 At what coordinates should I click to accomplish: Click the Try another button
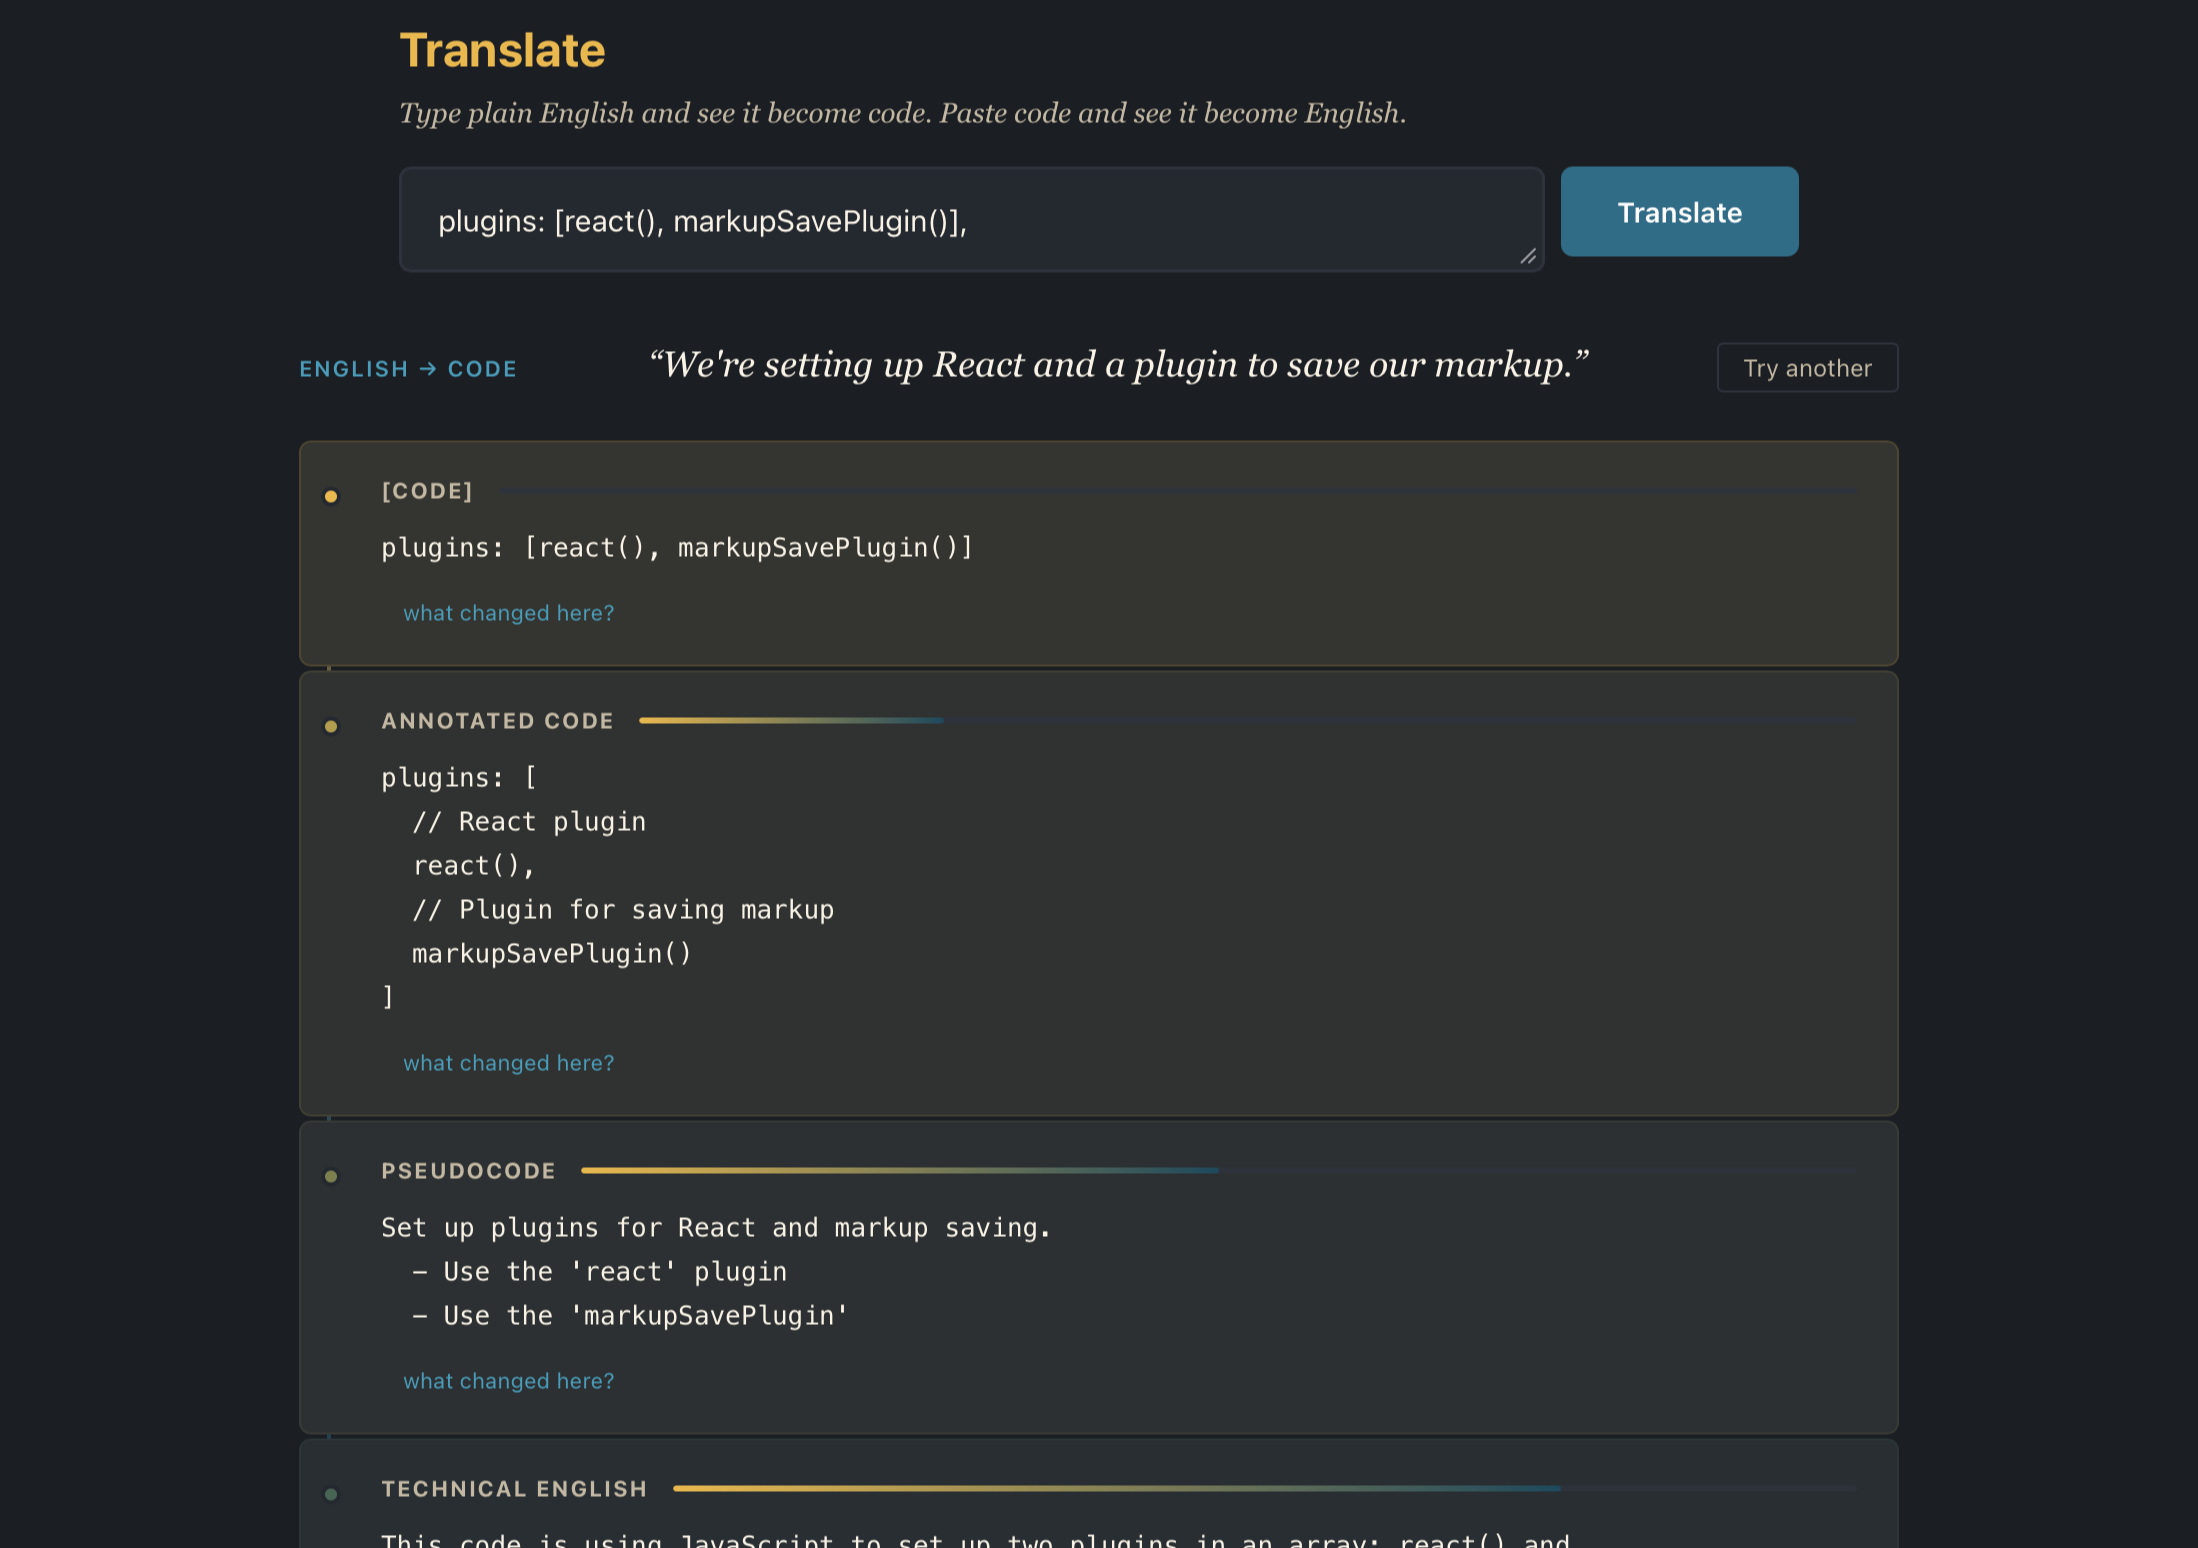click(x=1807, y=367)
